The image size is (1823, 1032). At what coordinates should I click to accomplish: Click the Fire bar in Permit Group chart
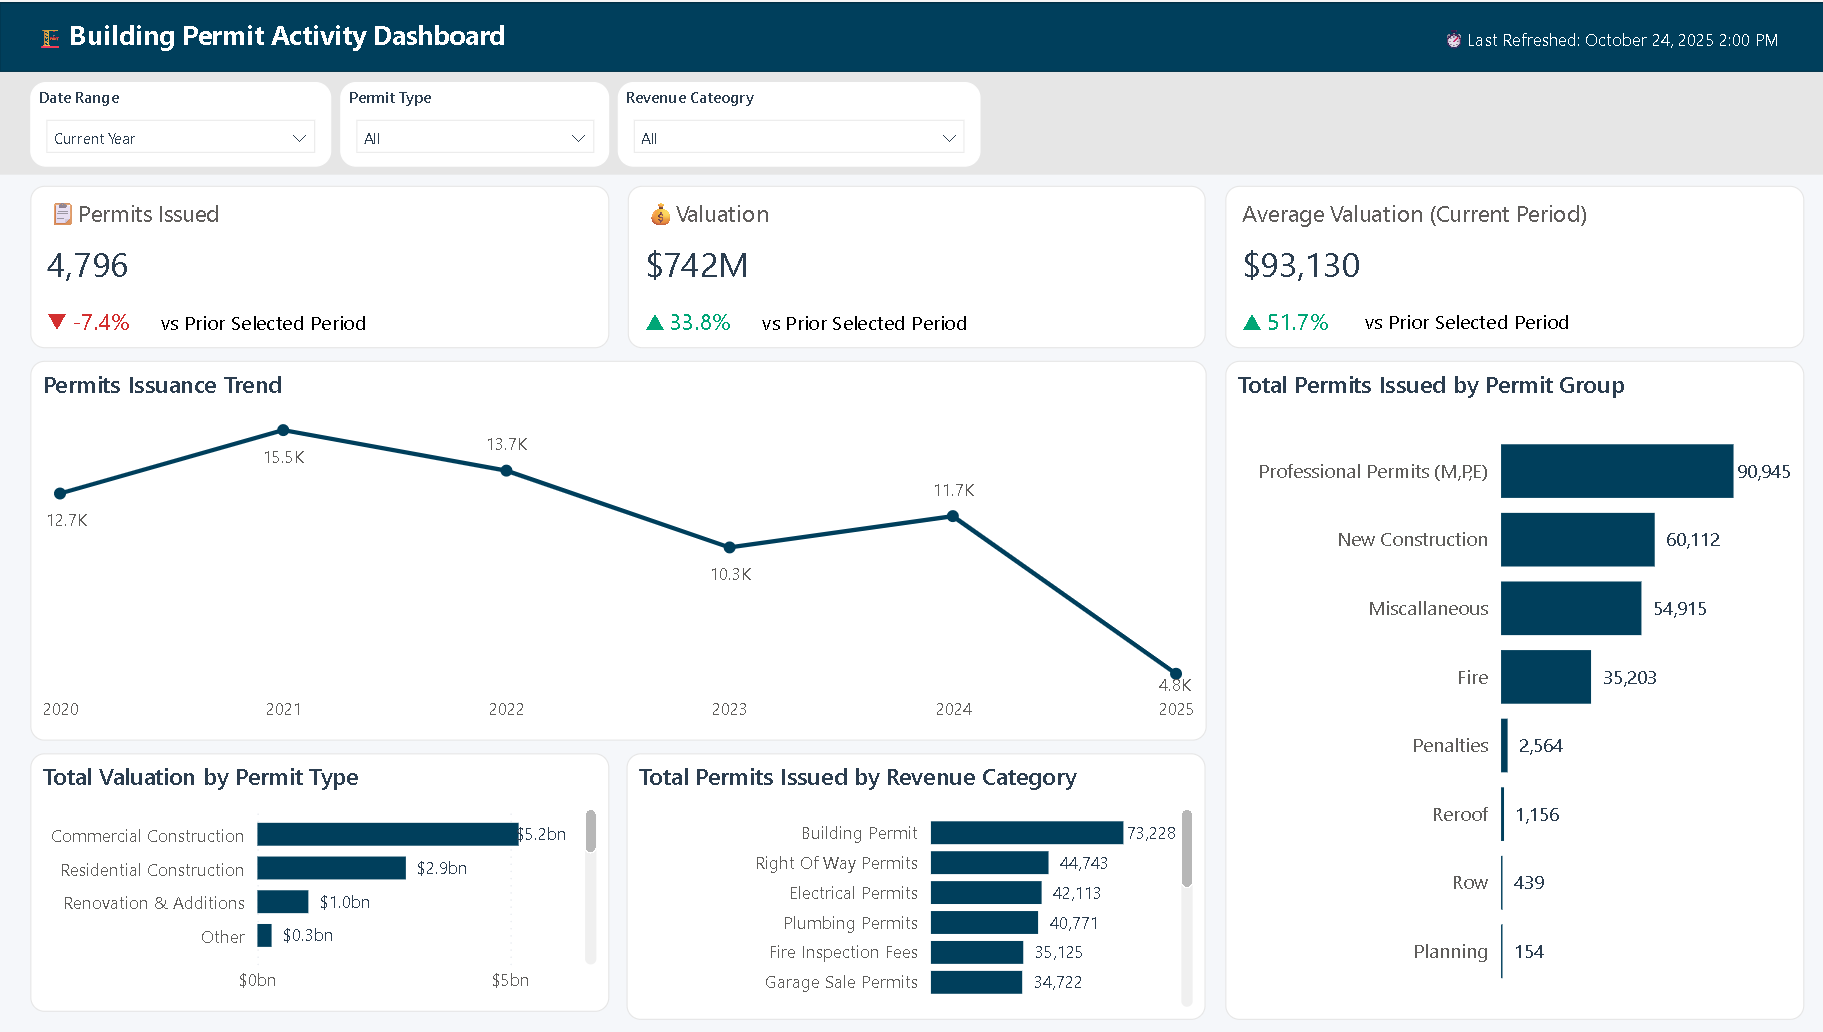pos(1545,677)
